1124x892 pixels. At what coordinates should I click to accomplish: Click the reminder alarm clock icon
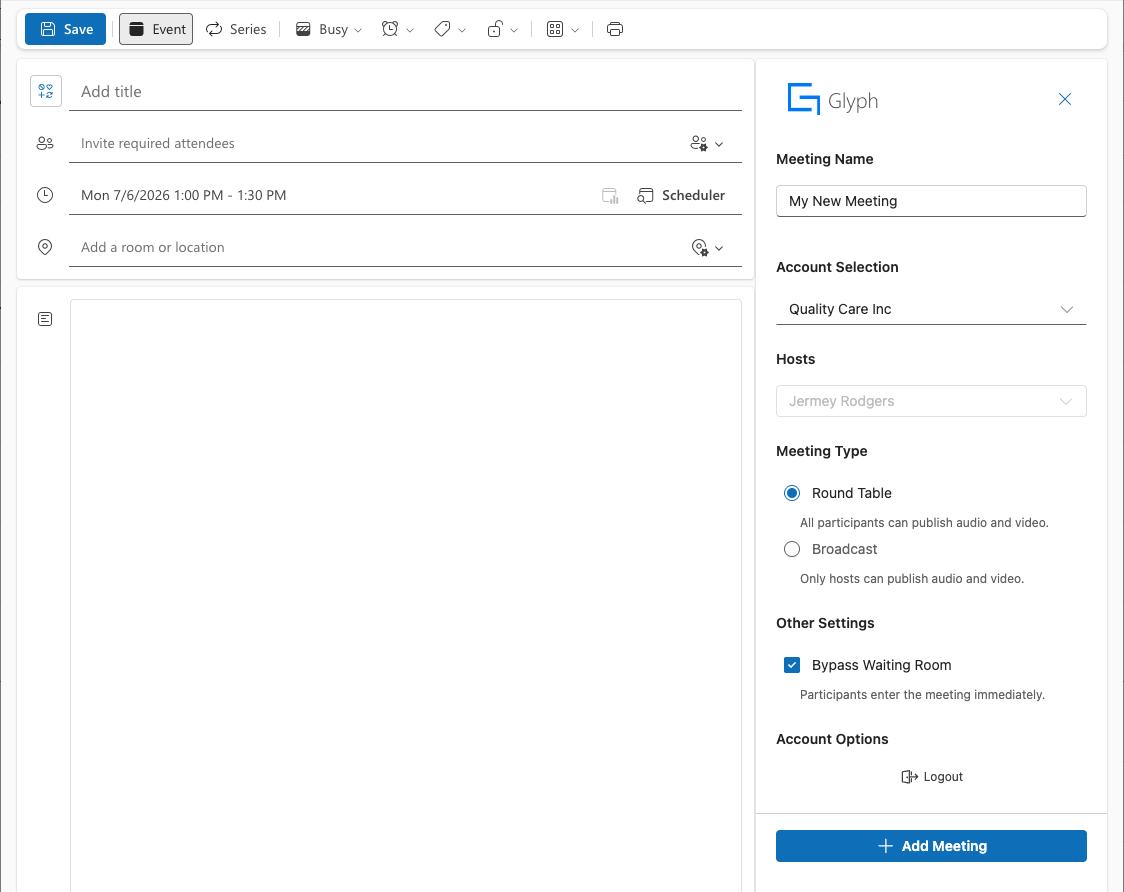[x=390, y=29]
